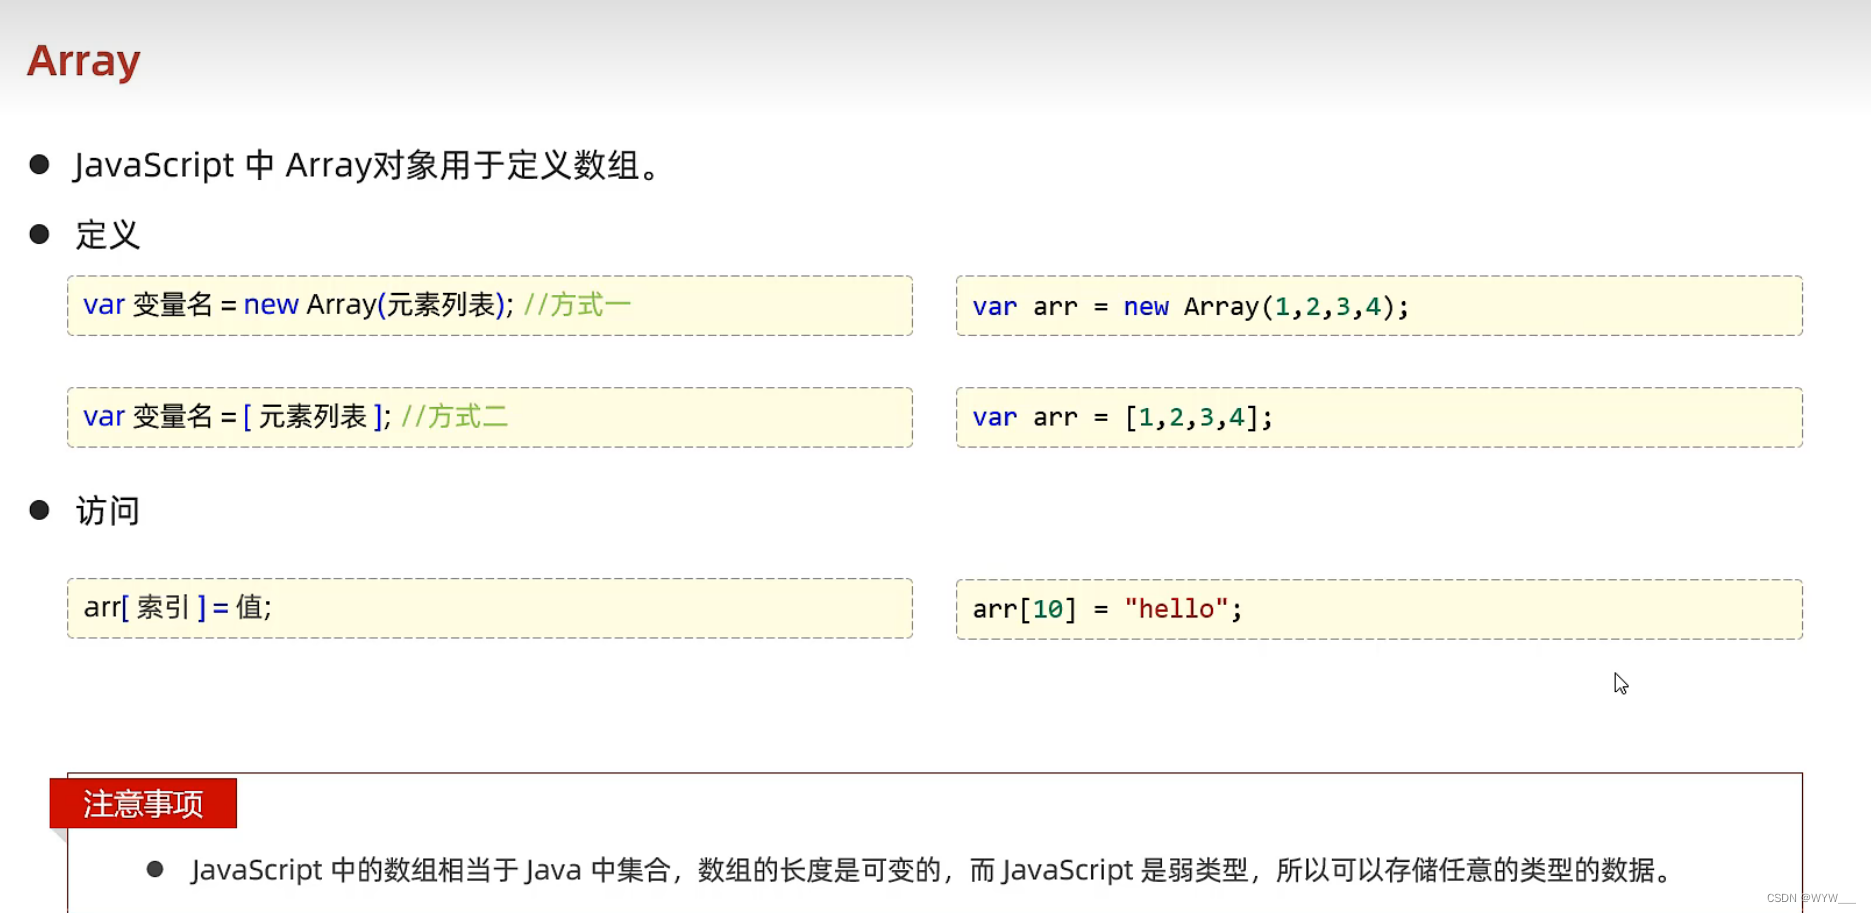The width and height of the screenshot is (1871, 913).
Task: Select the bullet icon beside 定义
Action: [40, 233]
